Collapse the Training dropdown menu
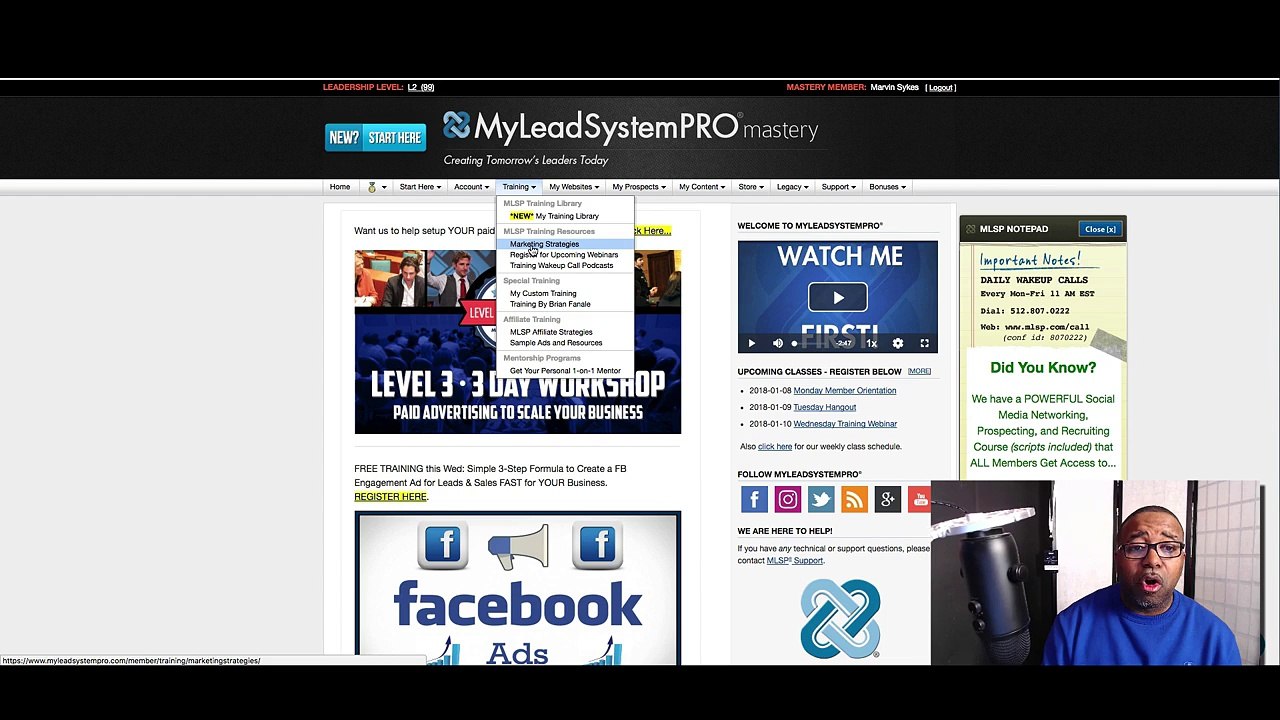Screen dimensions: 1280x720 click(x=519, y=187)
